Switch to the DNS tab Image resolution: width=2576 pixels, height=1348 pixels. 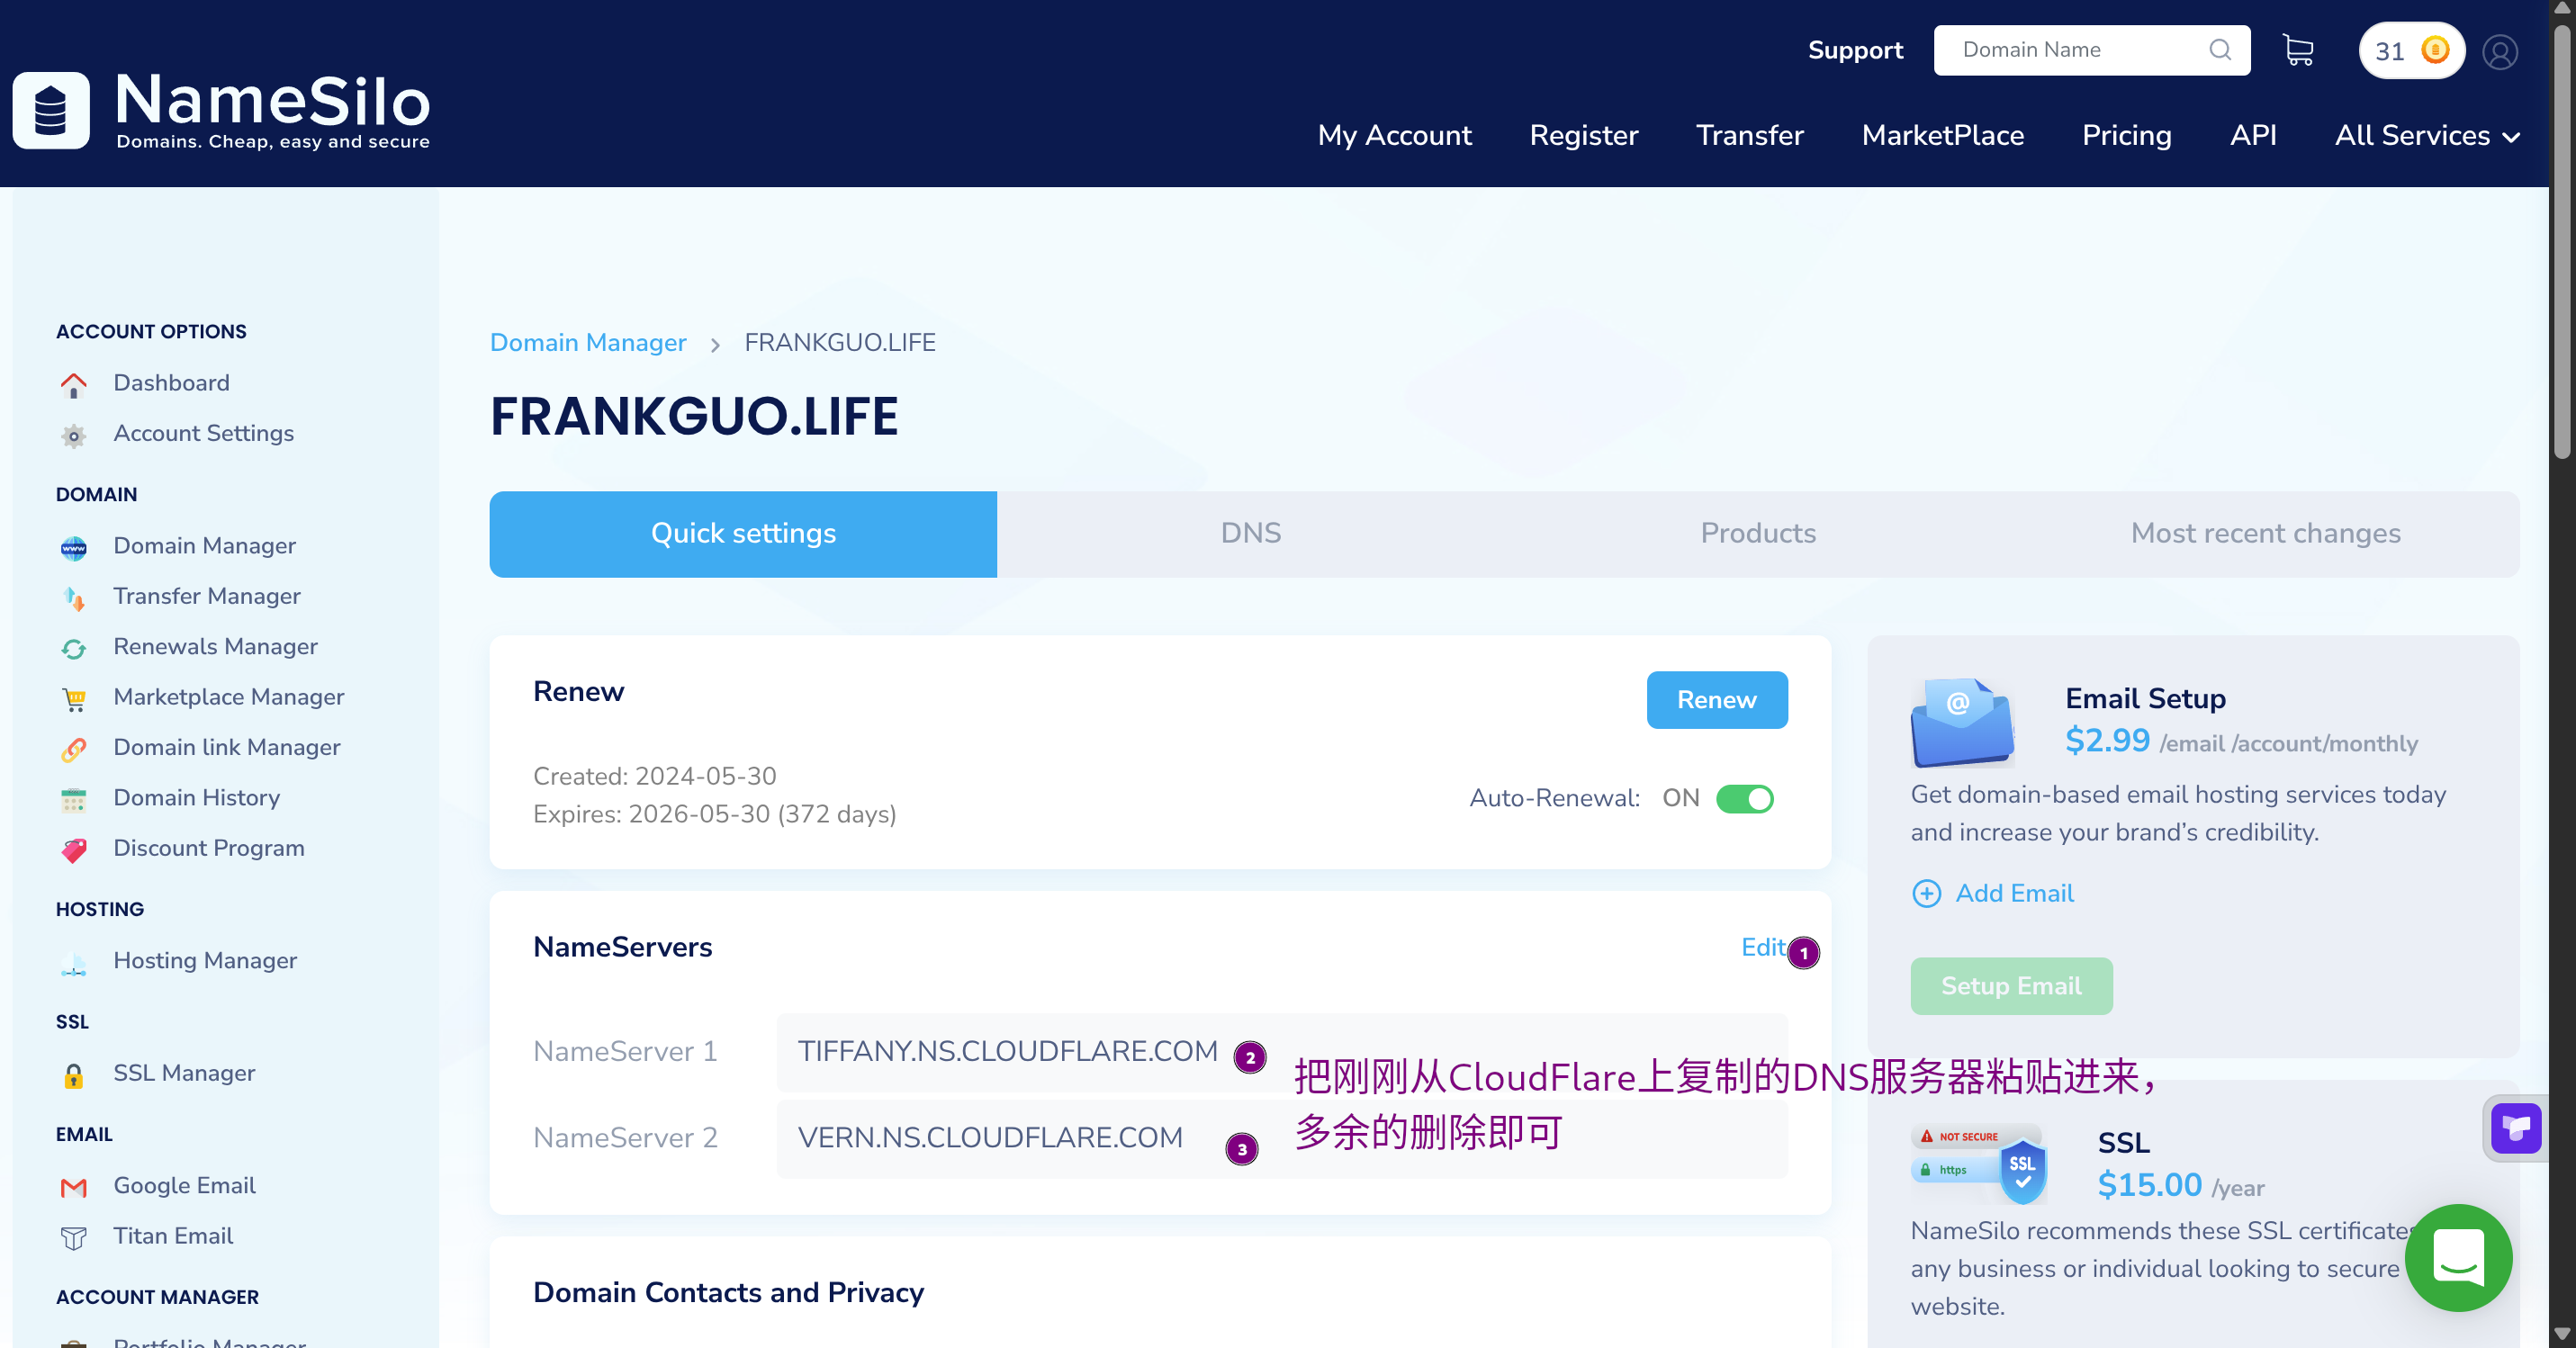[1250, 533]
